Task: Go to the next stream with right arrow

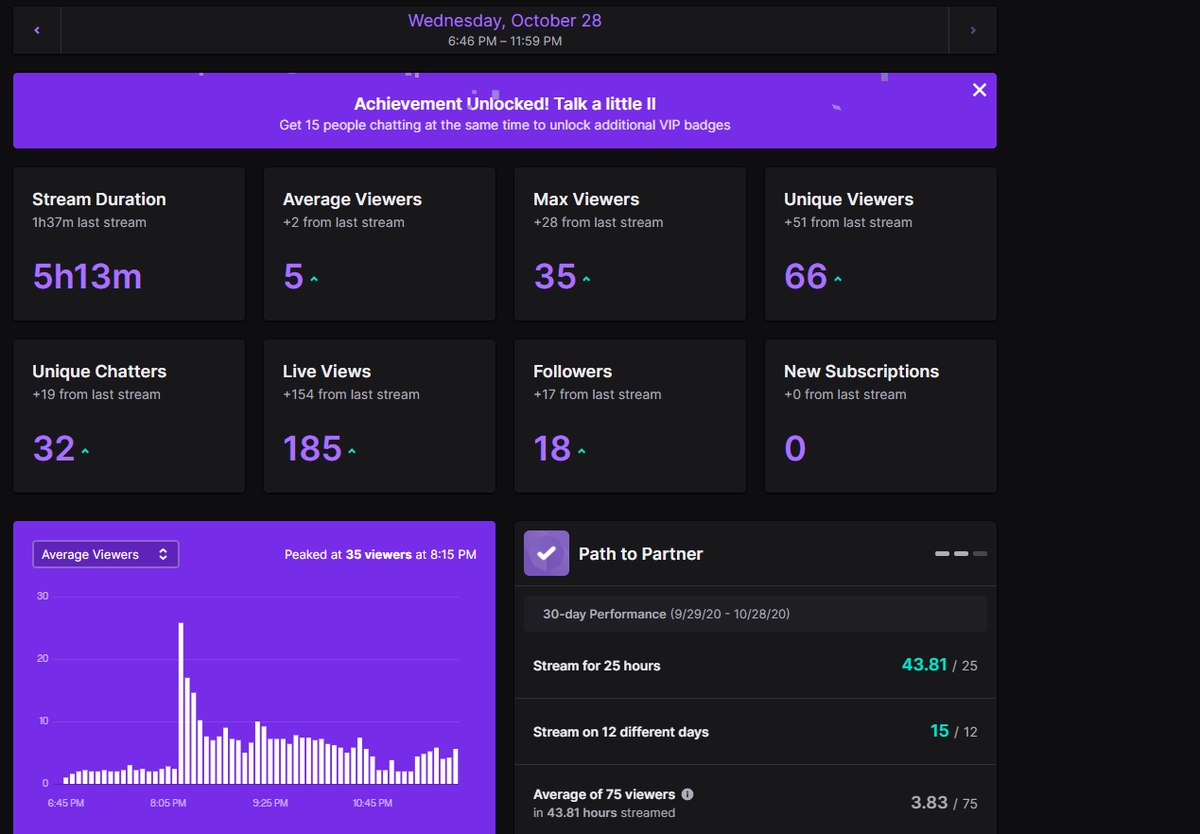Action: (x=973, y=31)
